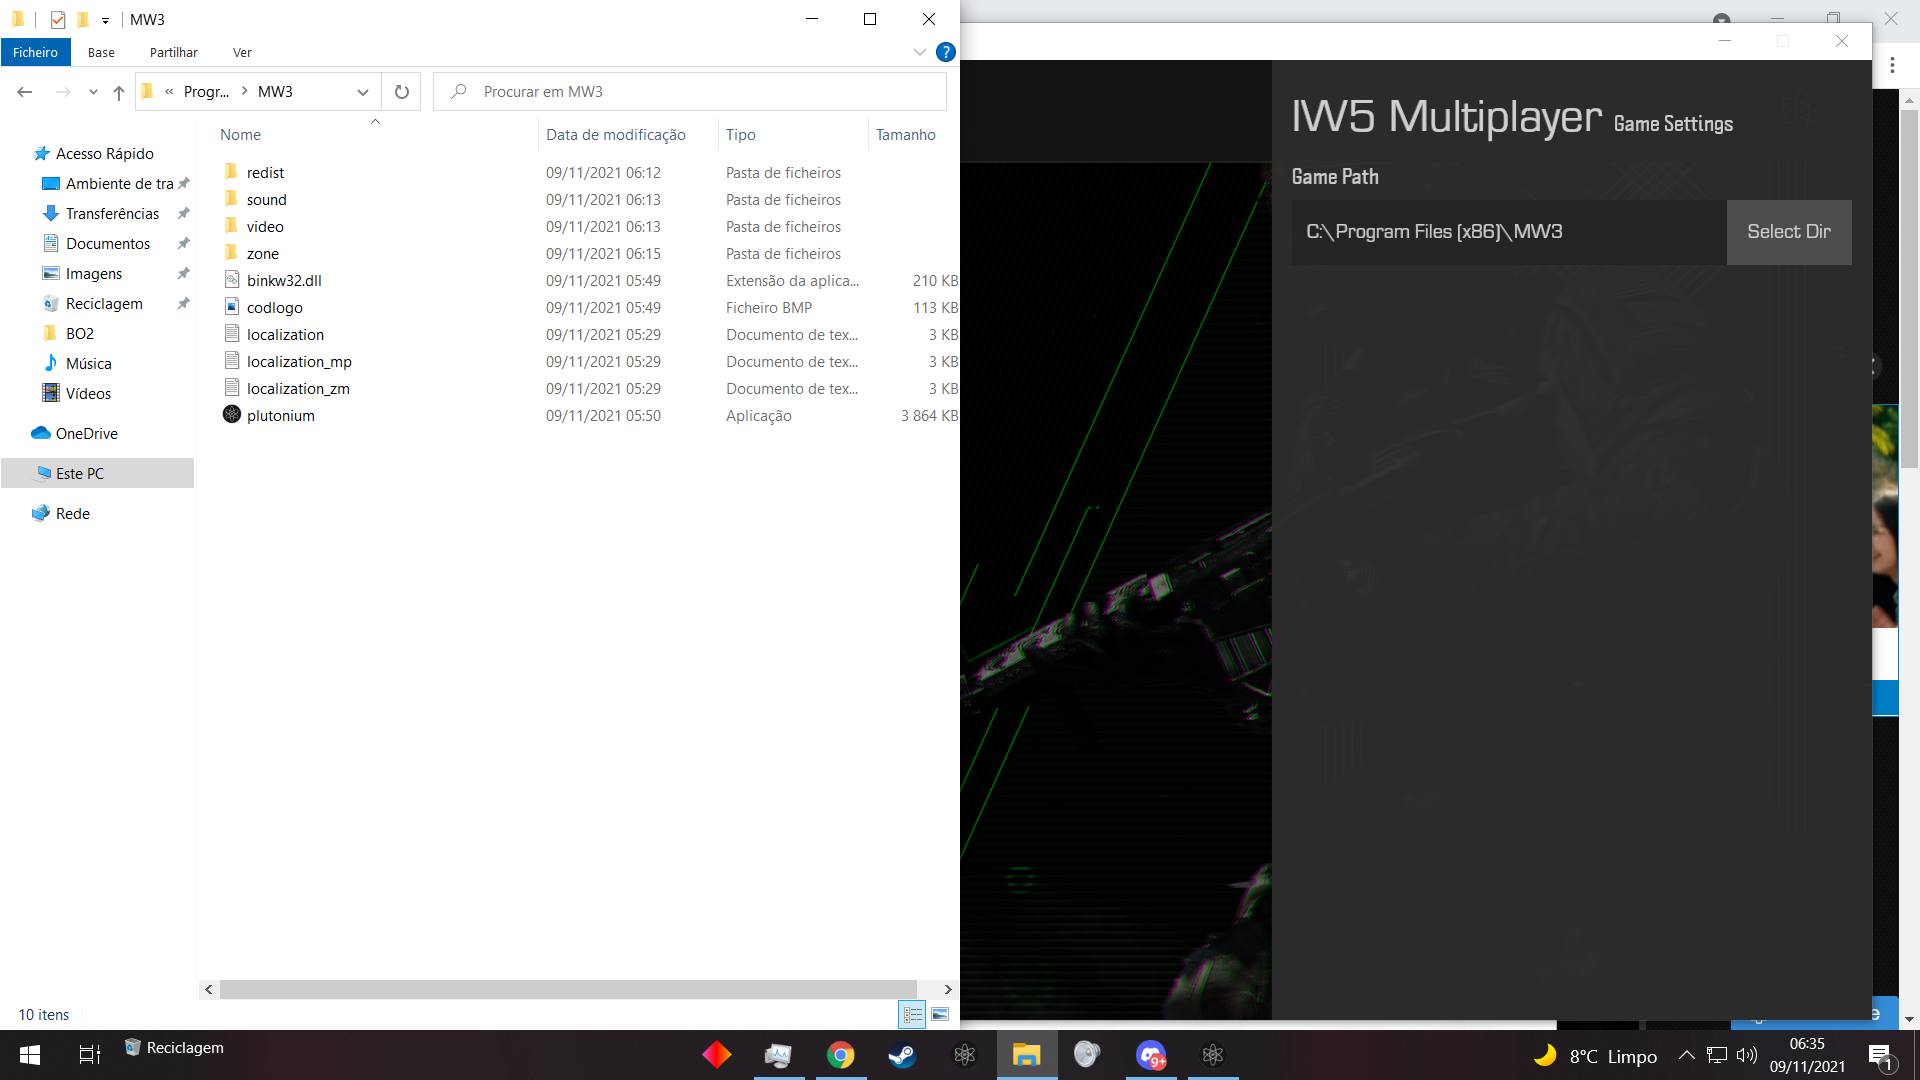1920x1080 pixels.
Task: Open weather widget showing 8°C Limpo
Action: coord(1595,1055)
